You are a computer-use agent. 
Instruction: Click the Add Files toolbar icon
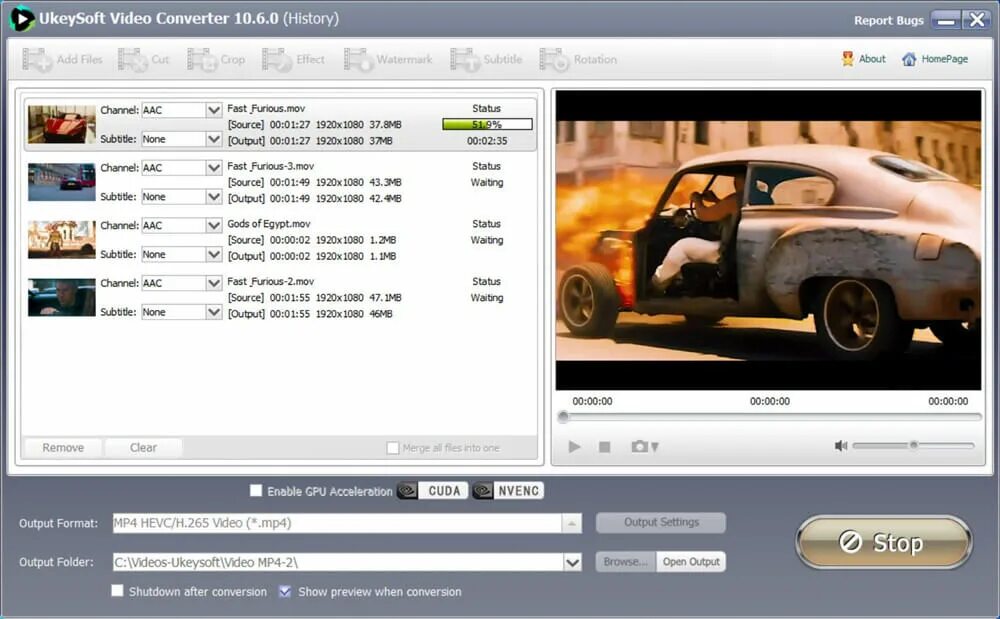37,59
